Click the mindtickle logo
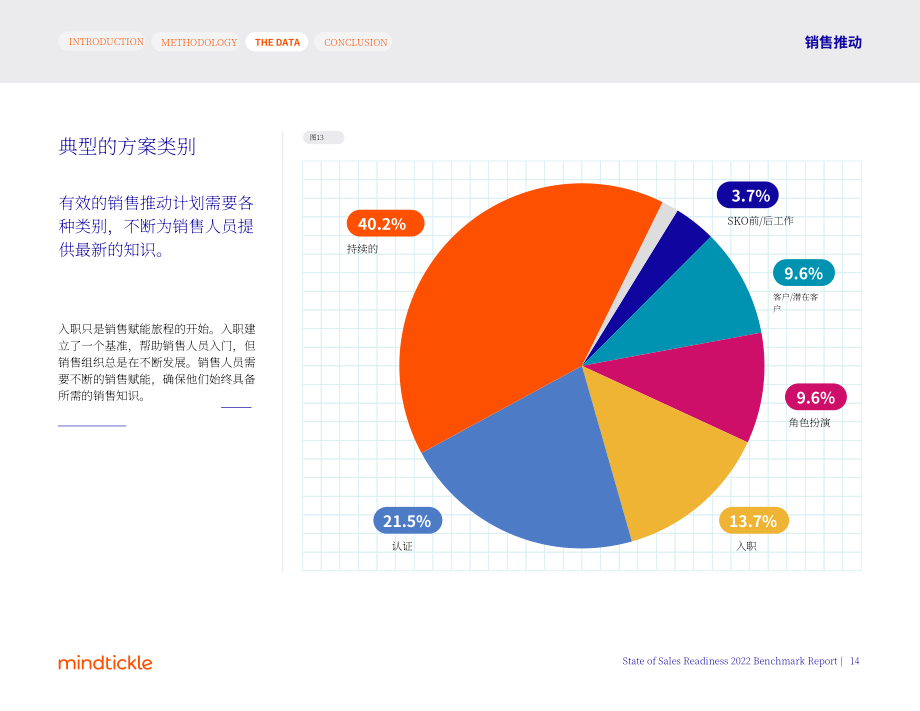The height and width of the screenshot is (711, 920). pyautogui.click(x=106, y=662)
